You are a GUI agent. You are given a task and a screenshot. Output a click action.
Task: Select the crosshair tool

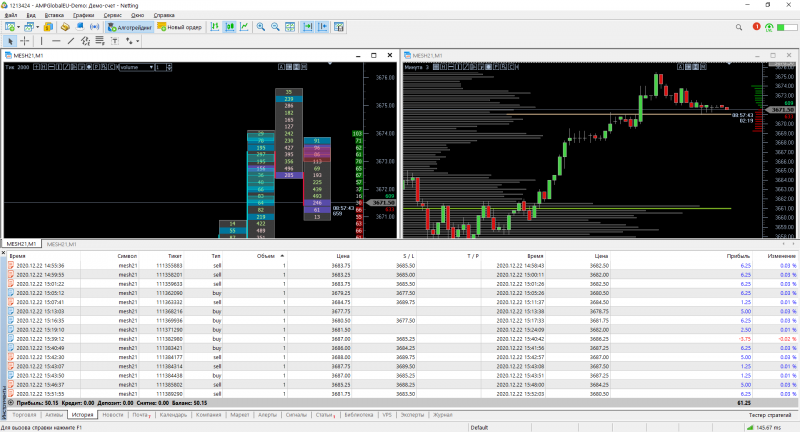click(24, 41)
